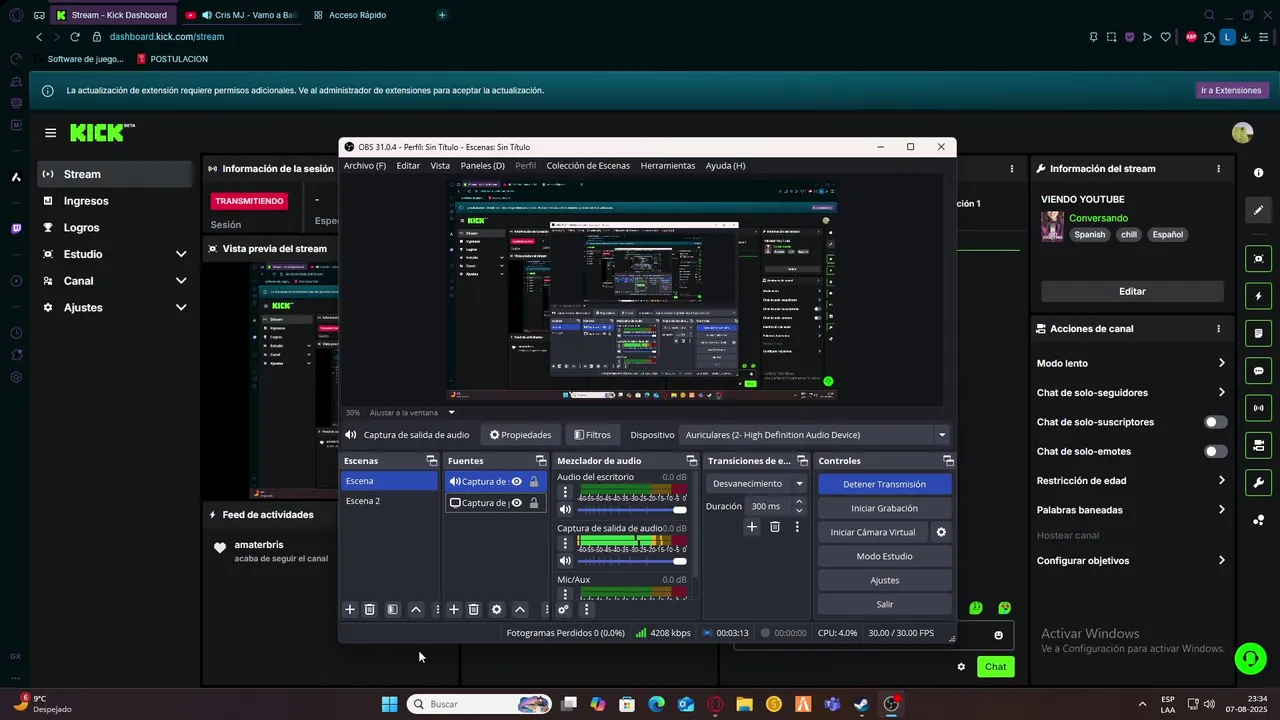Click Editar button in stream information
Image resolution: width=1280 pixels, height=720 pixels.
pyautogui.click(x=1132, y=291)
